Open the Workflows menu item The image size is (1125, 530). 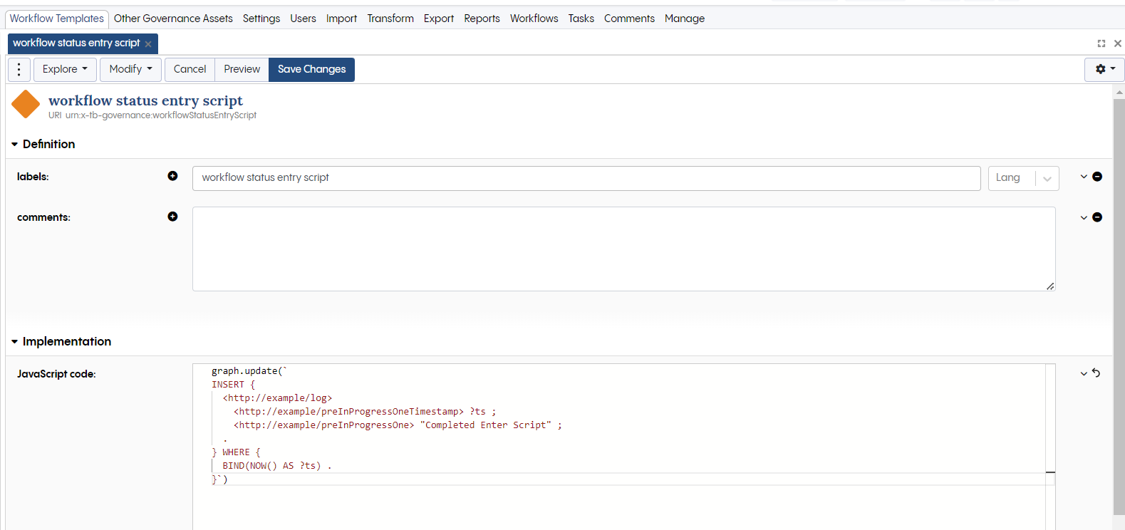point(534,18)
